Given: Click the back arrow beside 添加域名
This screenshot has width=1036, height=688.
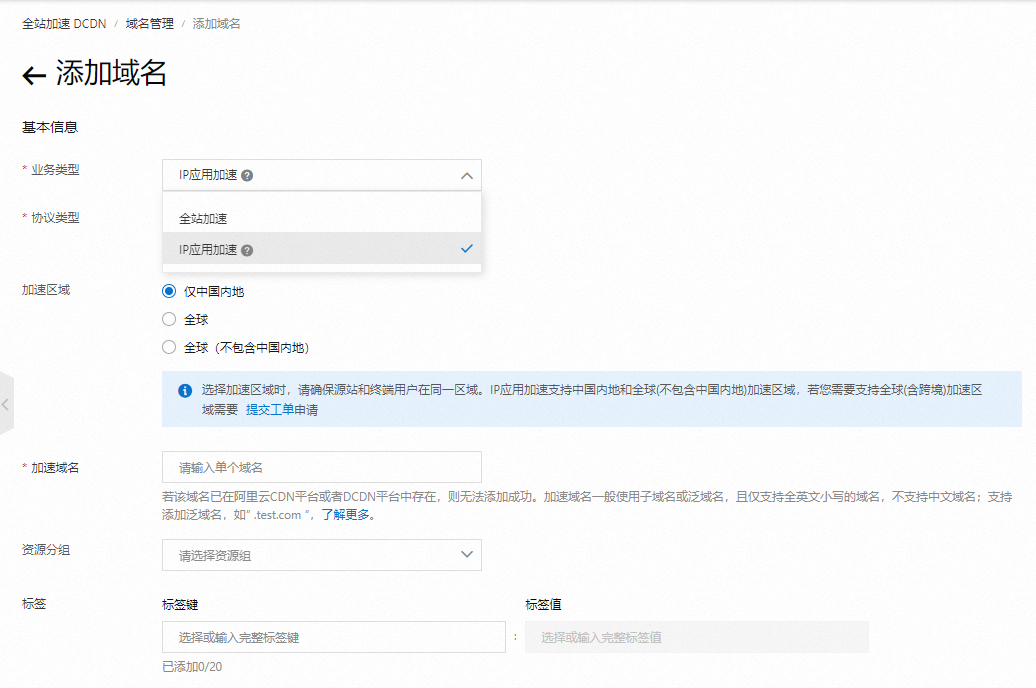Looking at the screenshot, I should click(x=34, y=75).
